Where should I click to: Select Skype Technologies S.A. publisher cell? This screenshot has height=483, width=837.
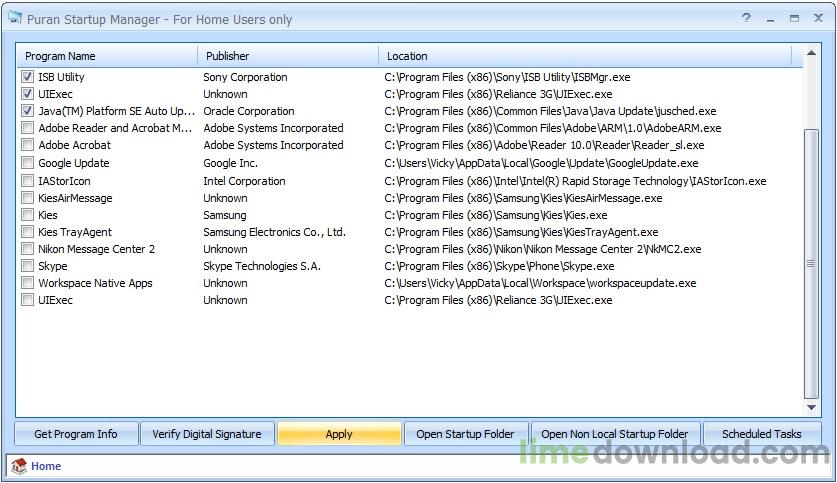click(x=262, y=266)
